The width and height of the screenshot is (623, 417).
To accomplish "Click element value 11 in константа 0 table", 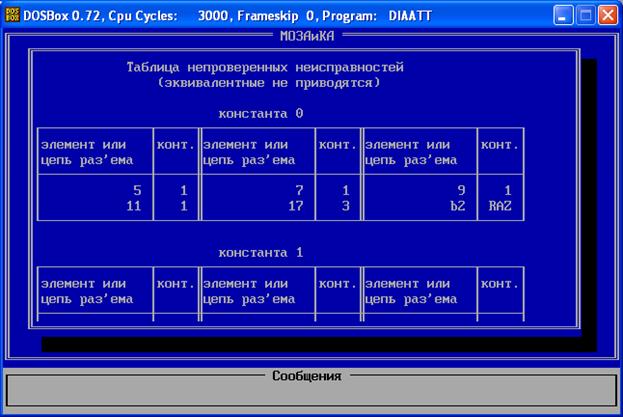I will click(x=133, y=203).
